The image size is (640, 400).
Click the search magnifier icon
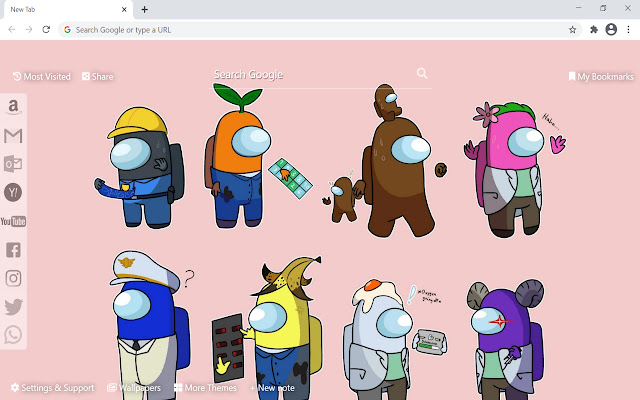coord(422,73)
